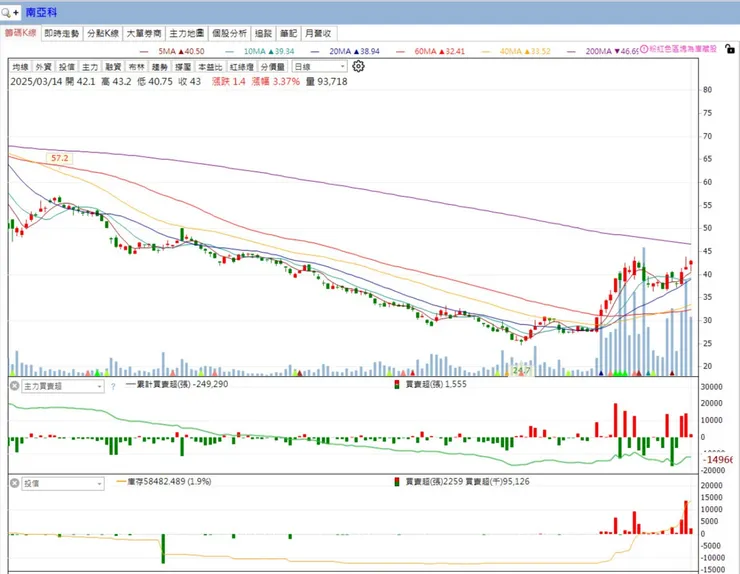Toggle 均線 overlay button

21,67
